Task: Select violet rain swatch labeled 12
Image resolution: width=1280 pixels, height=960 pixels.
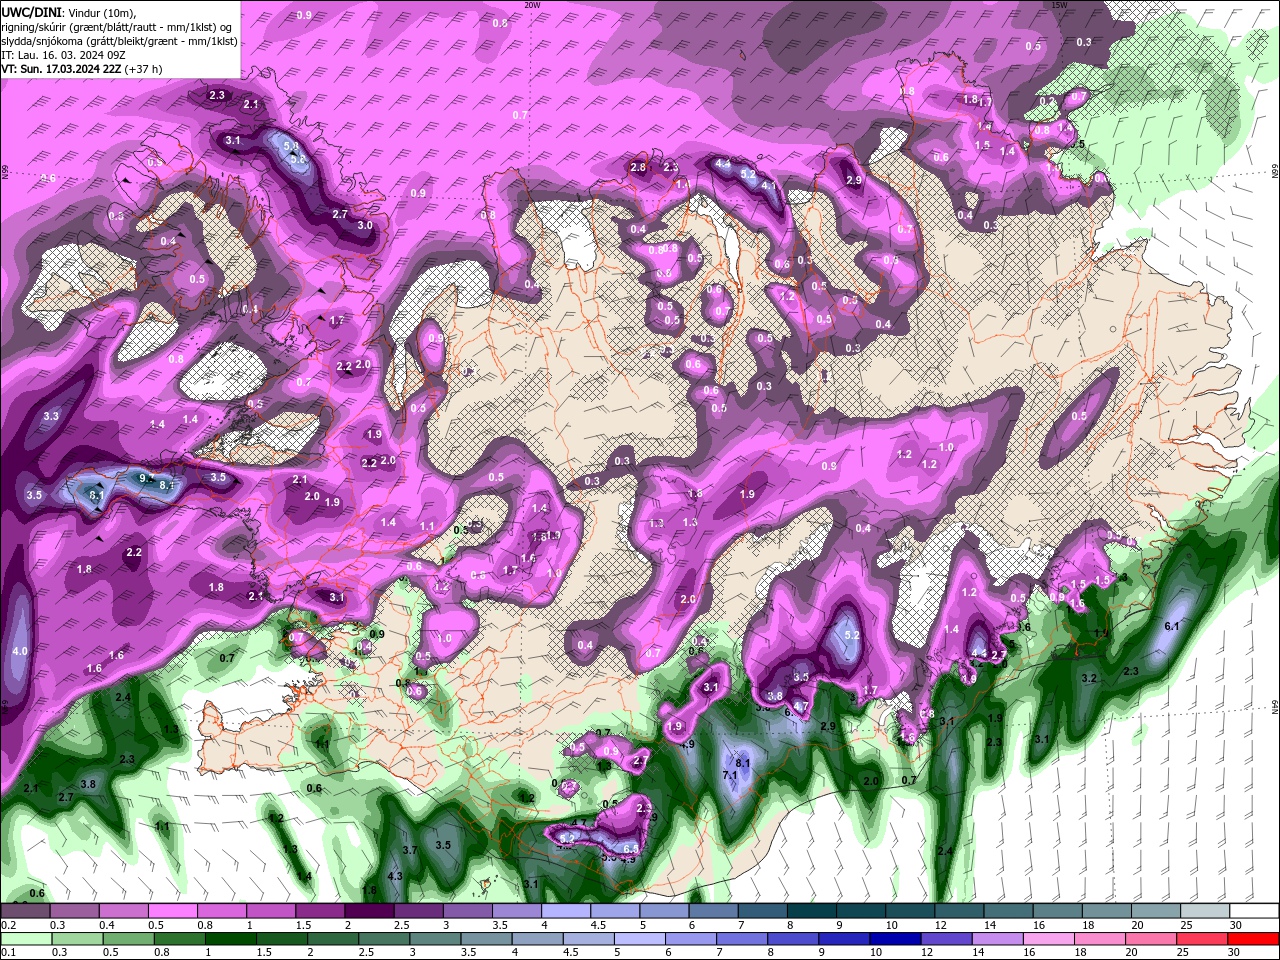Action: pyautogui.click(x=945, y=939)
